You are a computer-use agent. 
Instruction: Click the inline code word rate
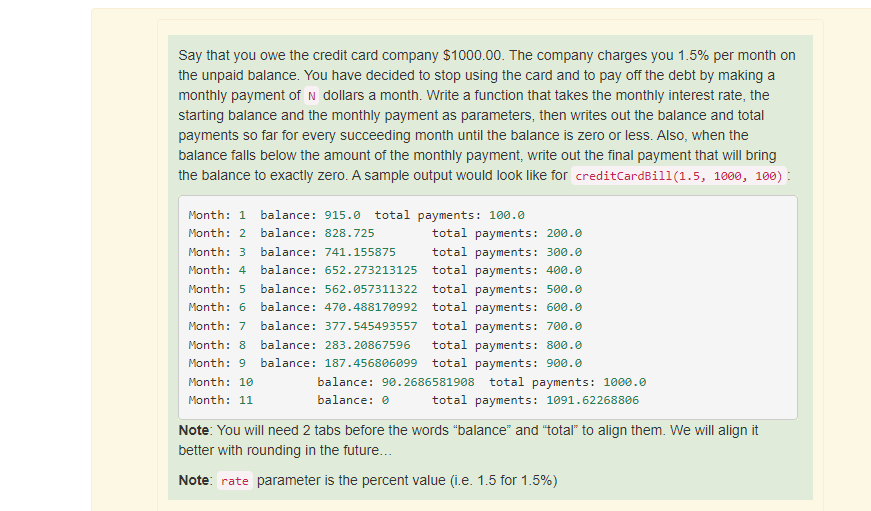tap(234, 481)
